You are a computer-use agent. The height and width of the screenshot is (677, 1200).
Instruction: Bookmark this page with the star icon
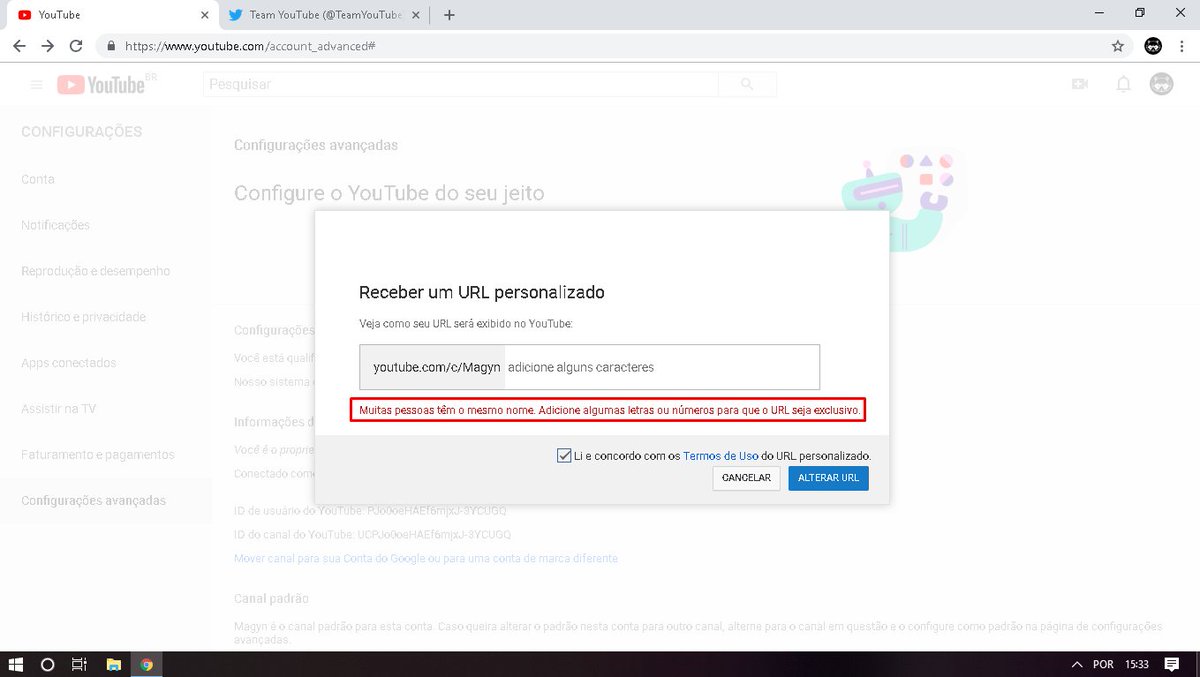(1118, 46)
